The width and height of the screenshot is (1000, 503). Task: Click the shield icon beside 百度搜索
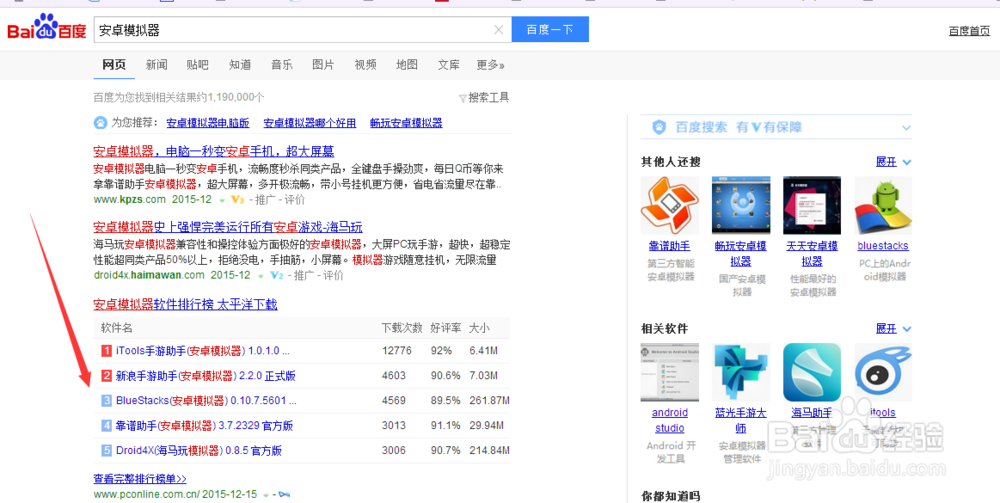point(659,128)
